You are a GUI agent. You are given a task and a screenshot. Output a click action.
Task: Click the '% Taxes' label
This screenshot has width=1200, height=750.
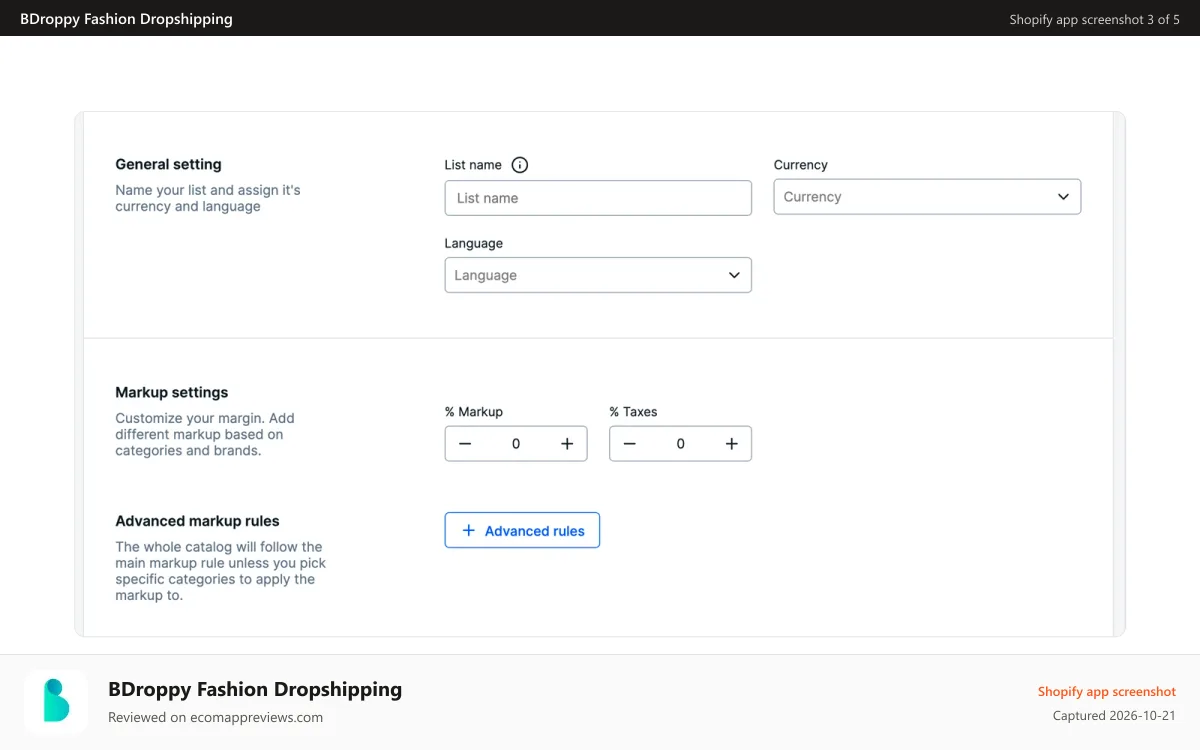pyautogui.click(x=633, y=412)
